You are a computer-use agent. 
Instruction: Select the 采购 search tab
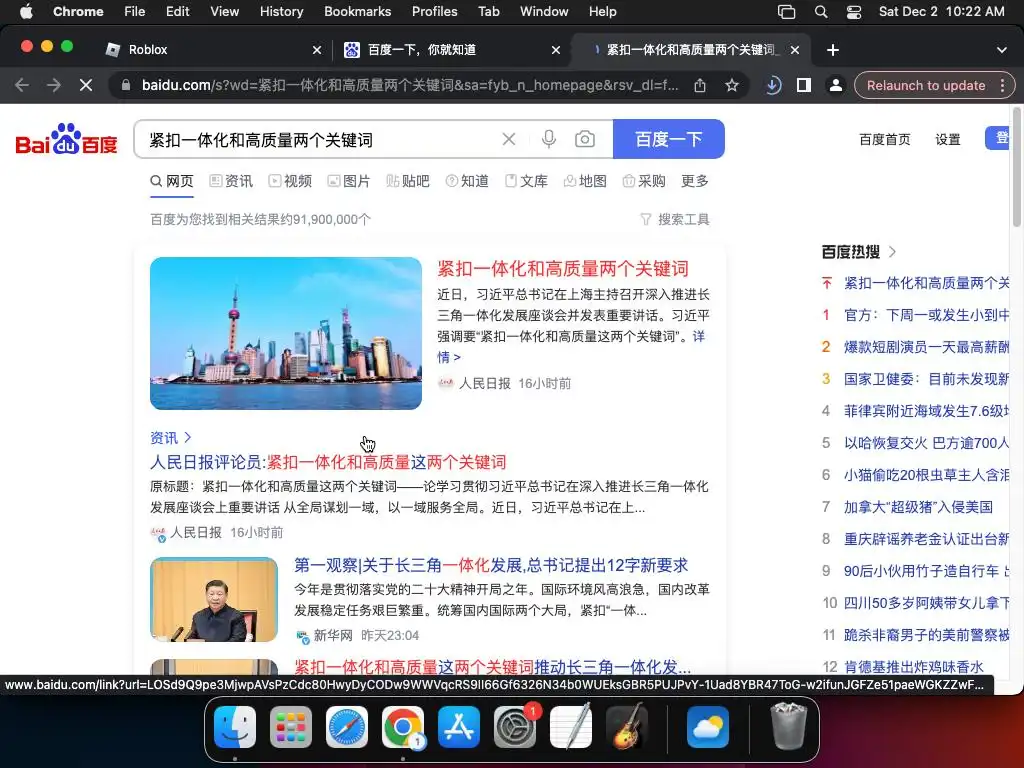(x=644, y=181)
